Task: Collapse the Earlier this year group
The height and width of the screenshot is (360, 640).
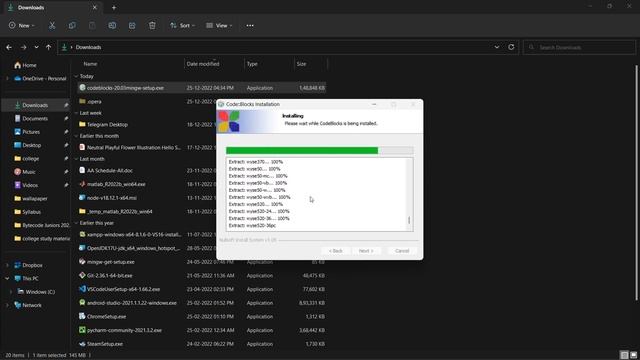Action: (x=76, y=223)
